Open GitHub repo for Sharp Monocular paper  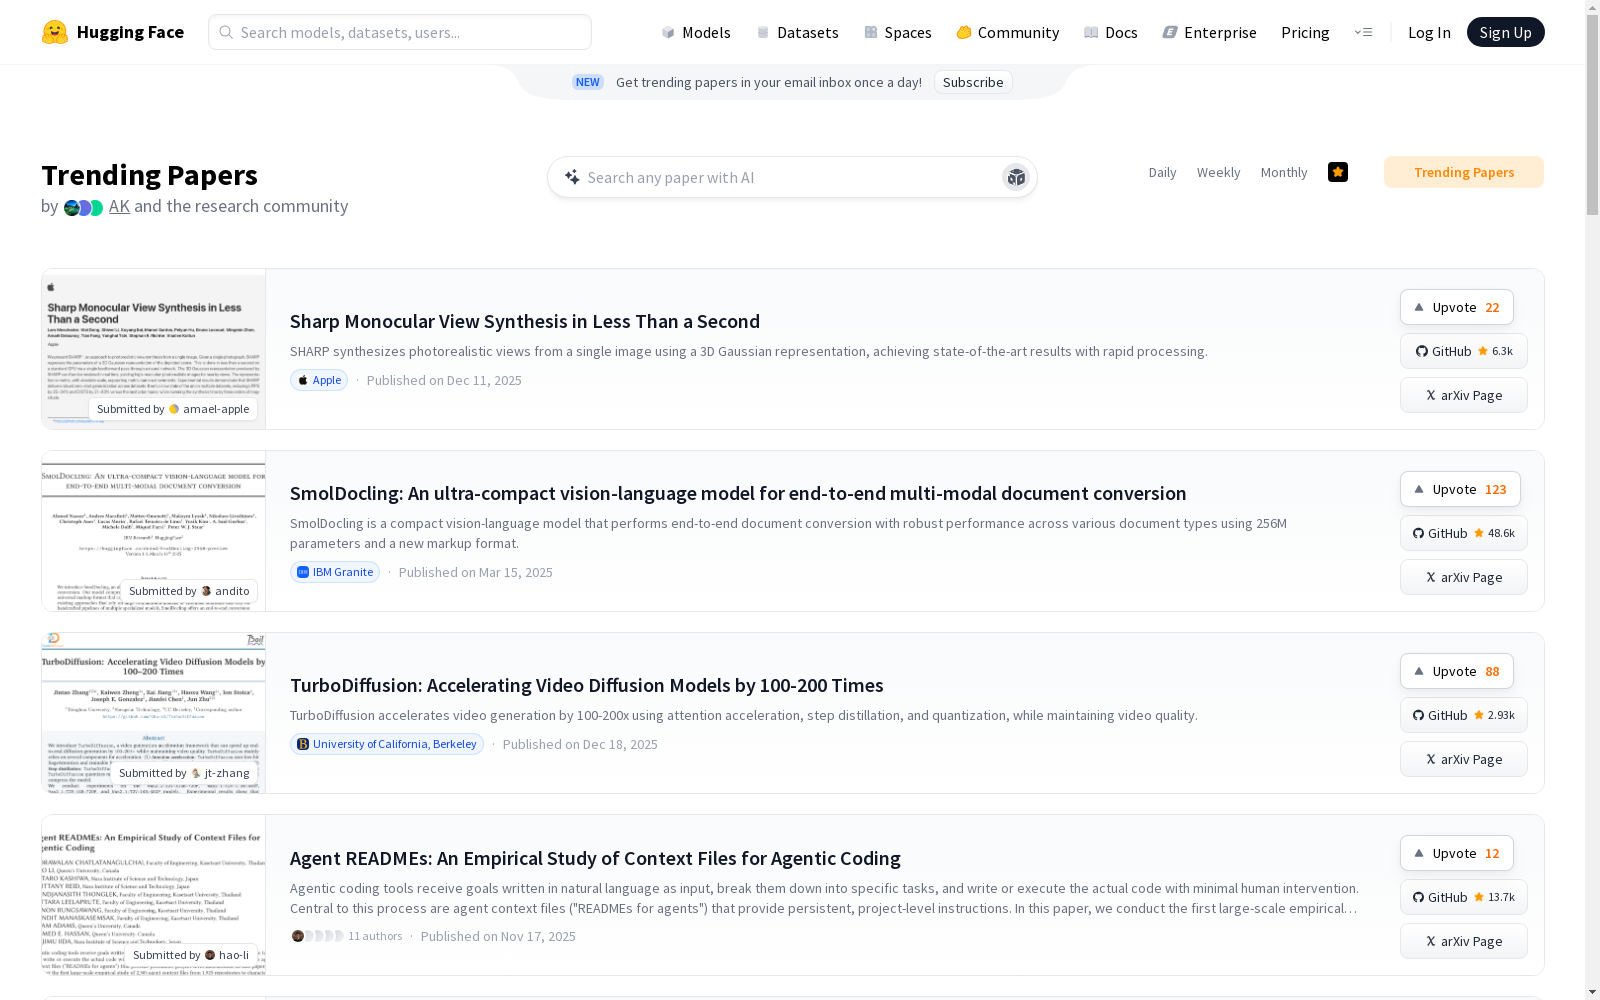(x=1463, y=351)
